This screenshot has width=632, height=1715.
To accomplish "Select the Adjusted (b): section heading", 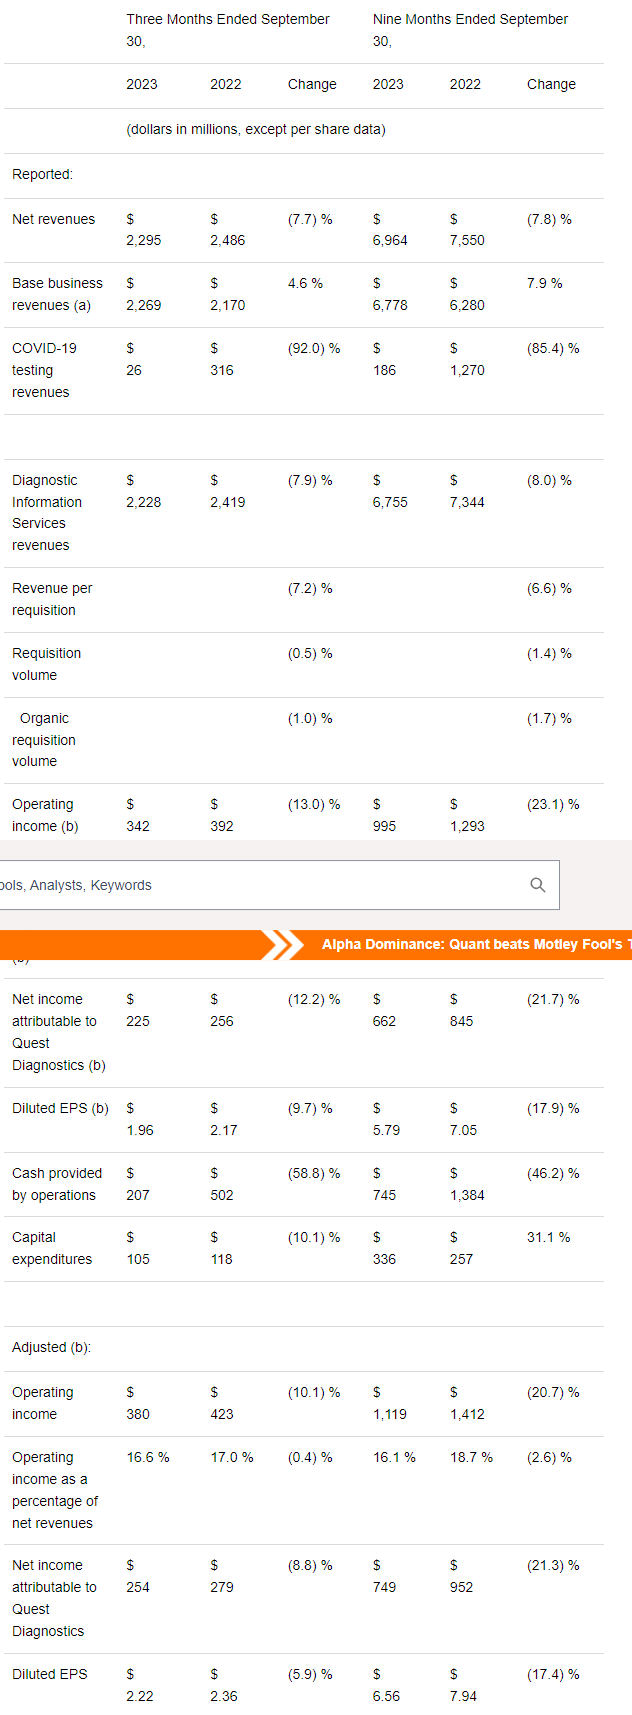I will [51, 1347].
